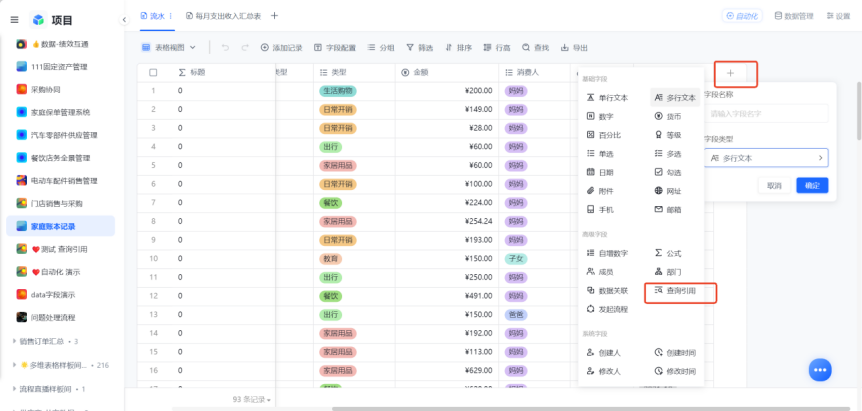Open 家庭账本记录 in sidebar

(60, 226)
